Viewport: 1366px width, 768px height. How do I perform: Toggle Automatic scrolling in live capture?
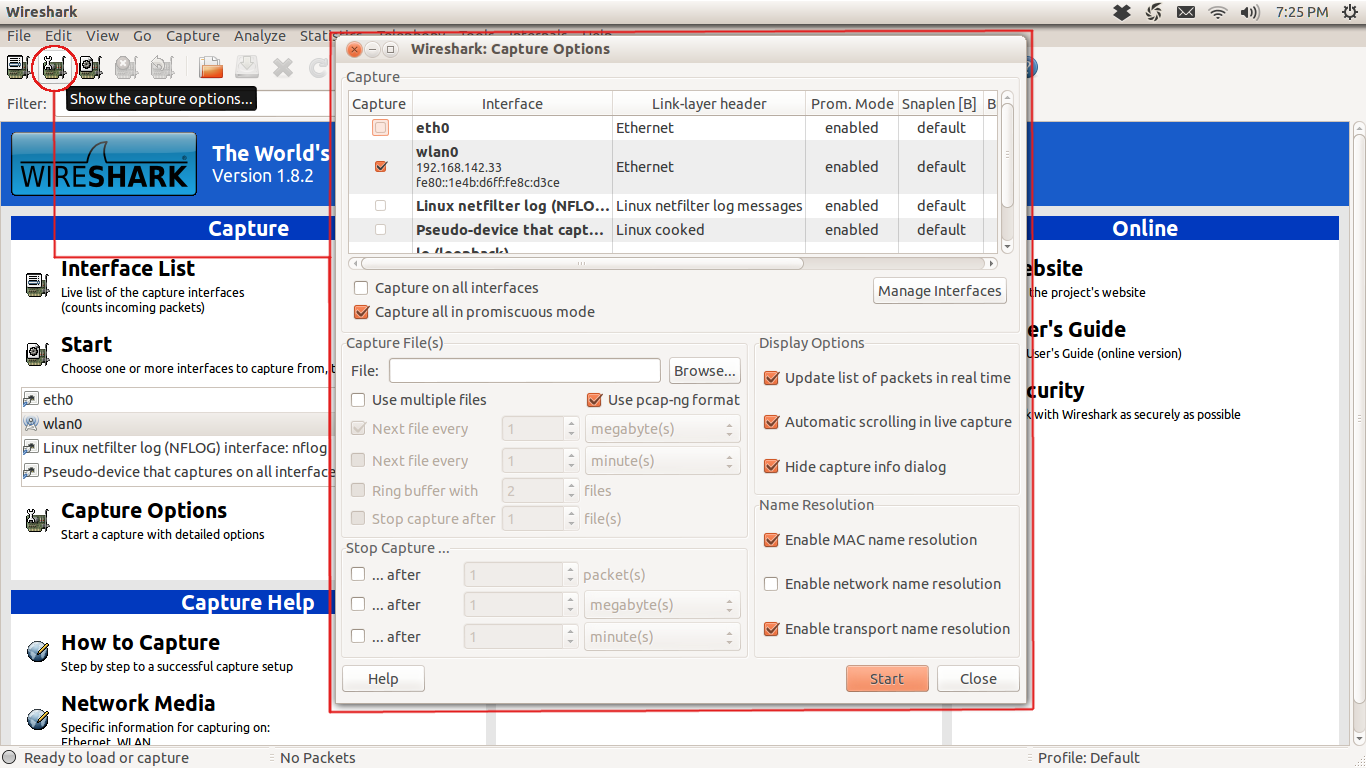click(x=771, y=422)
